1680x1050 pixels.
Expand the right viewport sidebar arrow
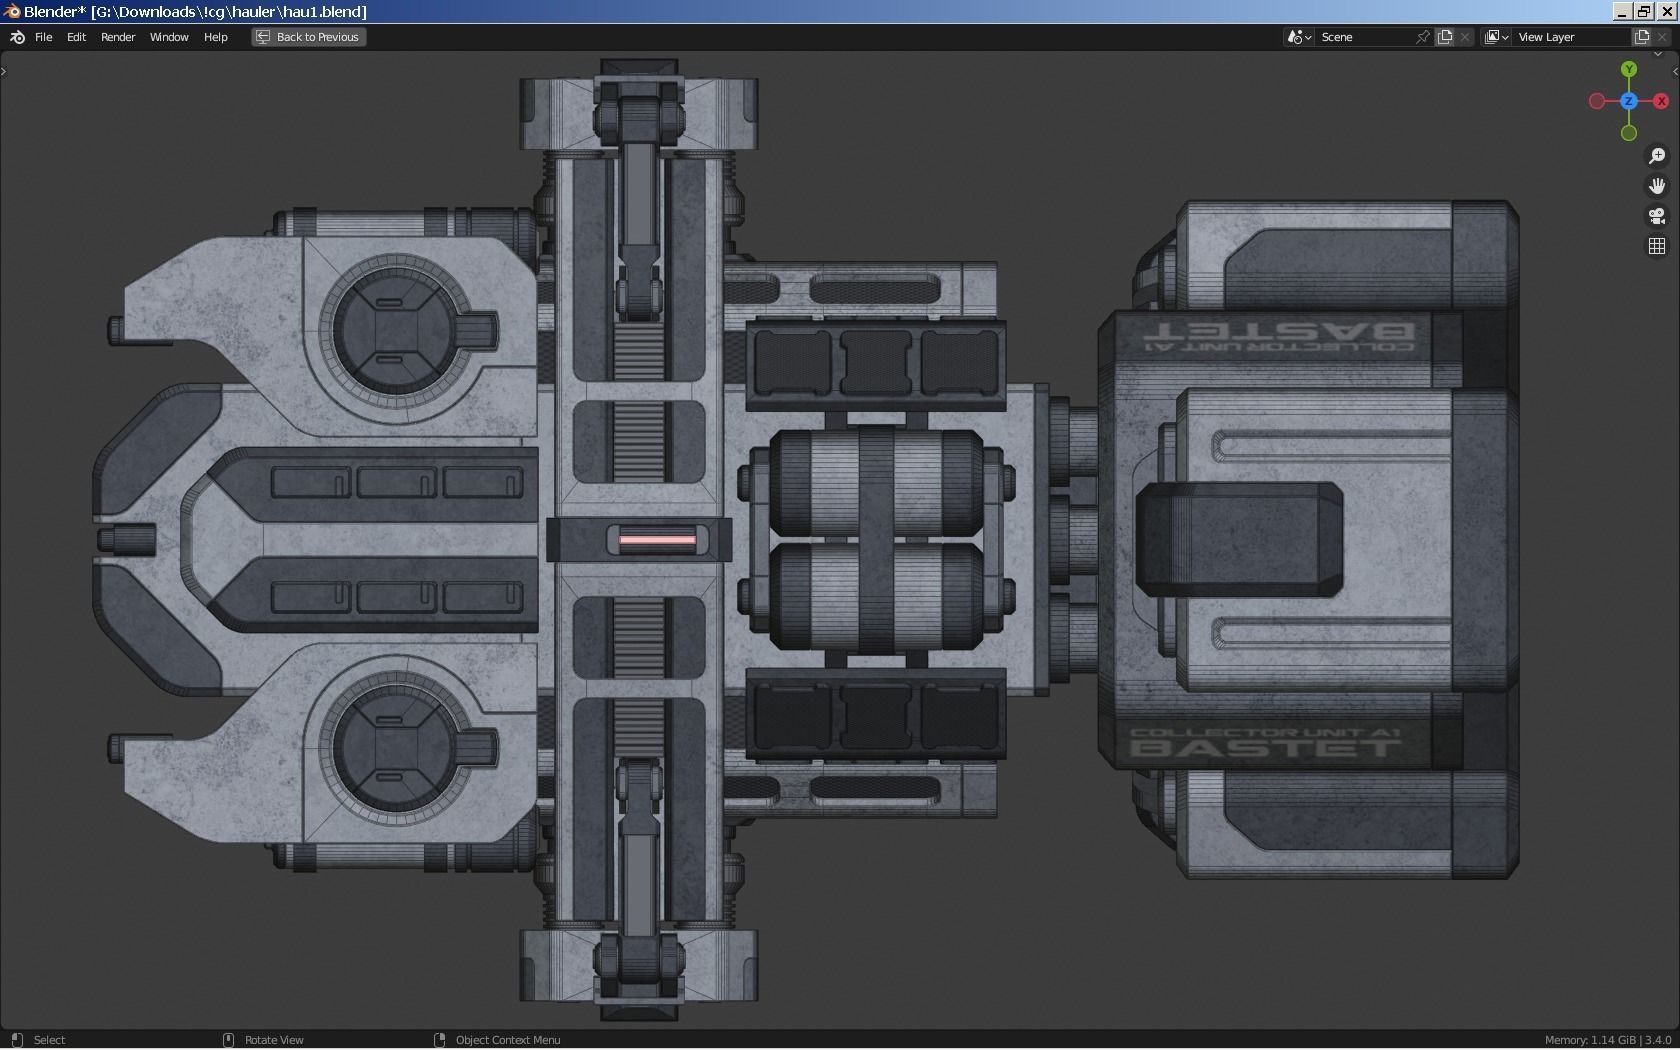[1673, 71]
